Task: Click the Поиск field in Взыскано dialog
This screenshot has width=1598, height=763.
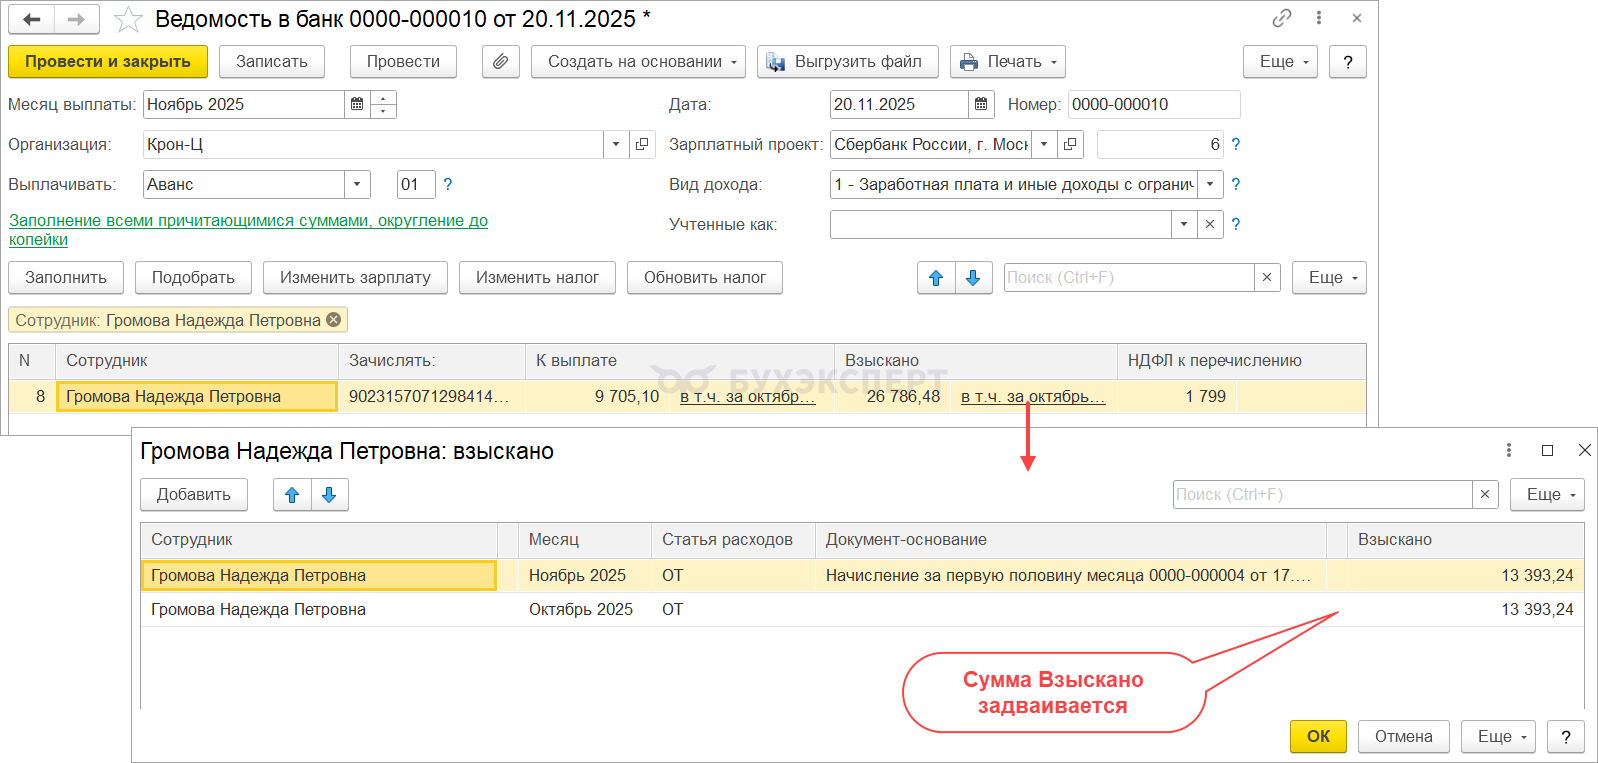Action: pos(1322,495)
